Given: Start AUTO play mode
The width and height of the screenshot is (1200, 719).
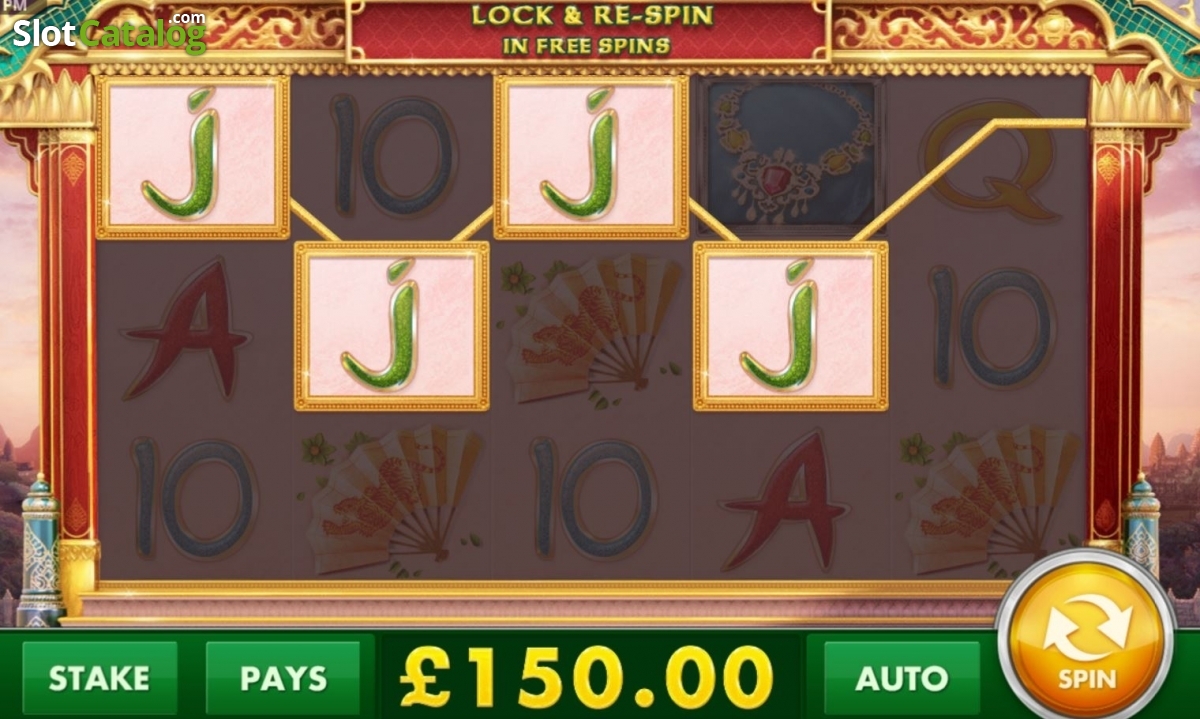Looking at the screenshot, I should tap(901, 678).
